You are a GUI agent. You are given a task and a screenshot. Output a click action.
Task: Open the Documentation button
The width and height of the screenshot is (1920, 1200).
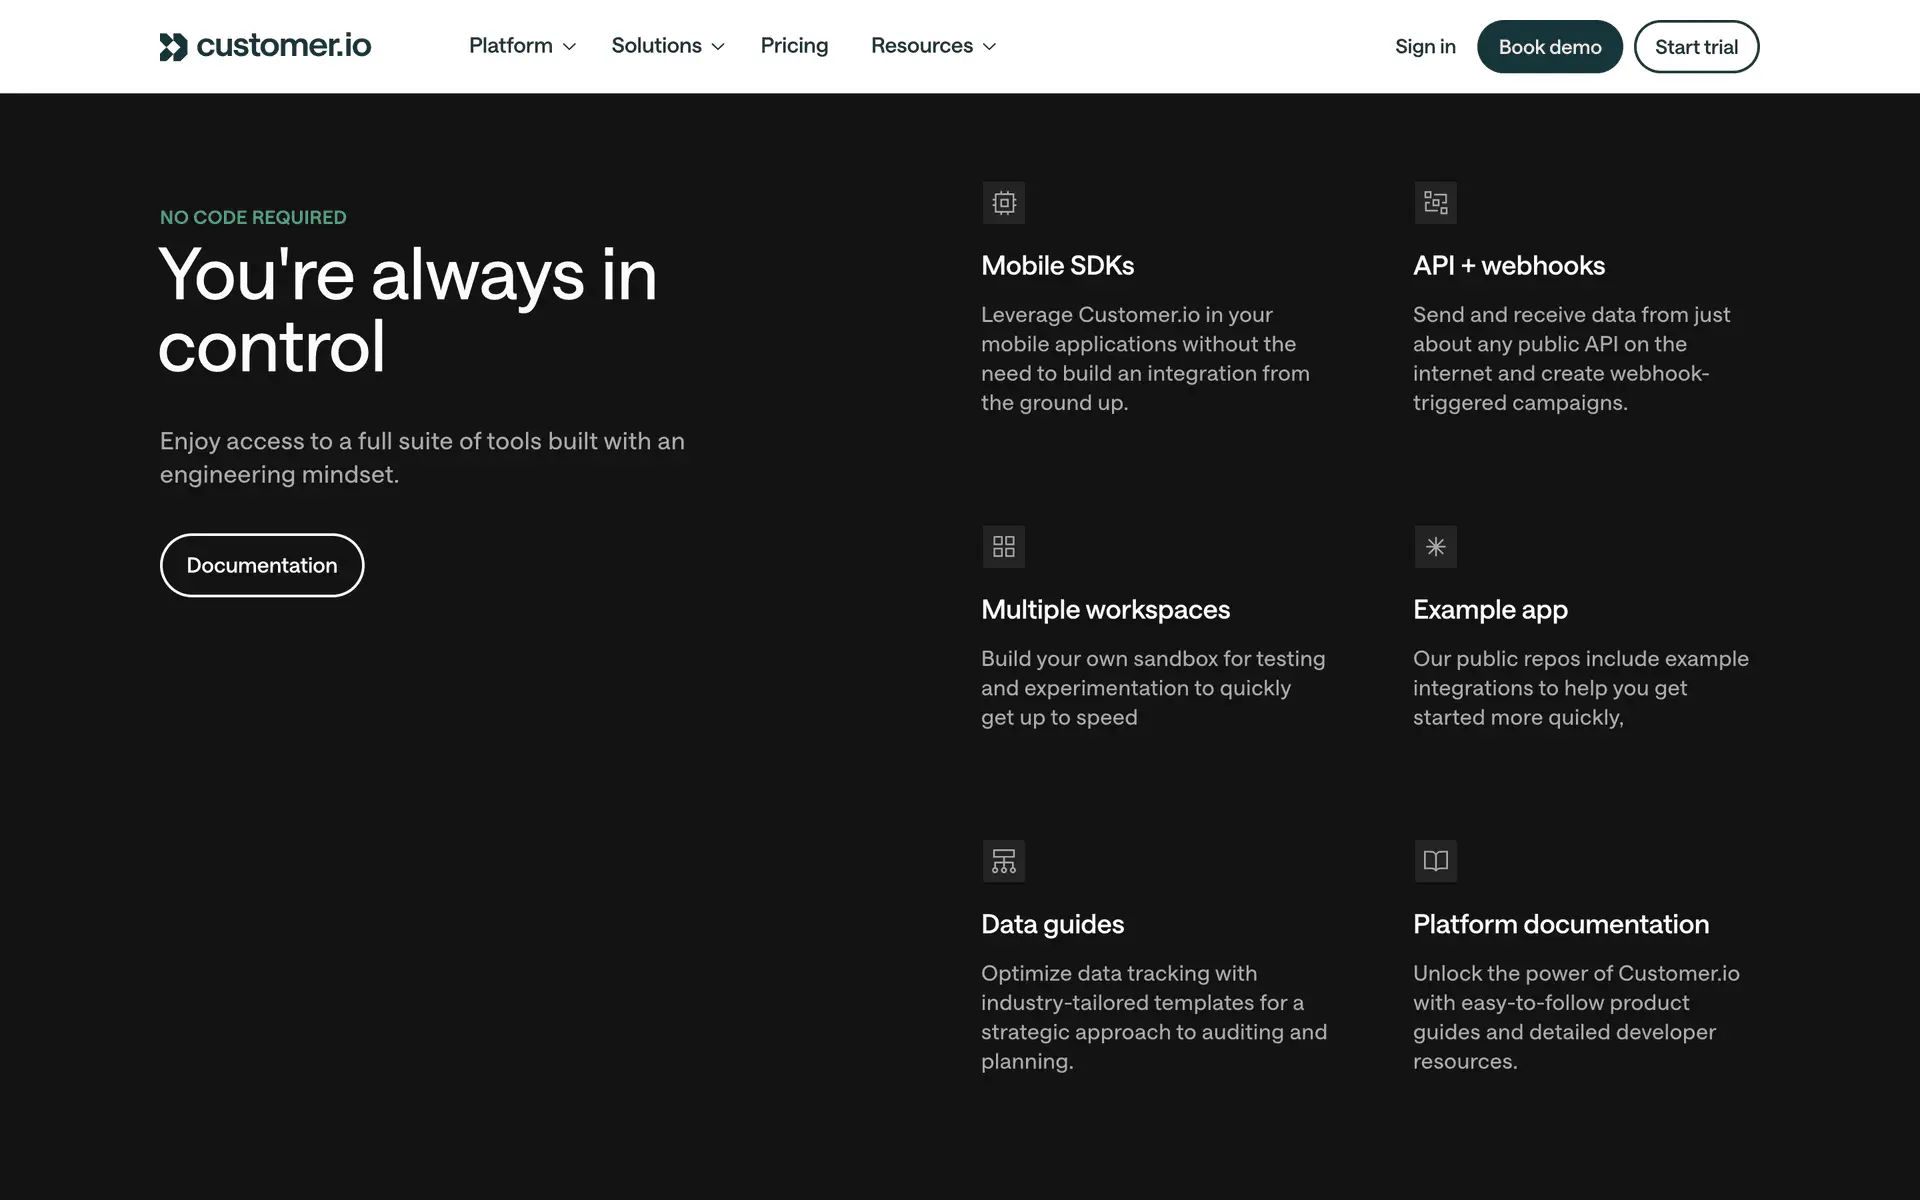coord(262,565)
